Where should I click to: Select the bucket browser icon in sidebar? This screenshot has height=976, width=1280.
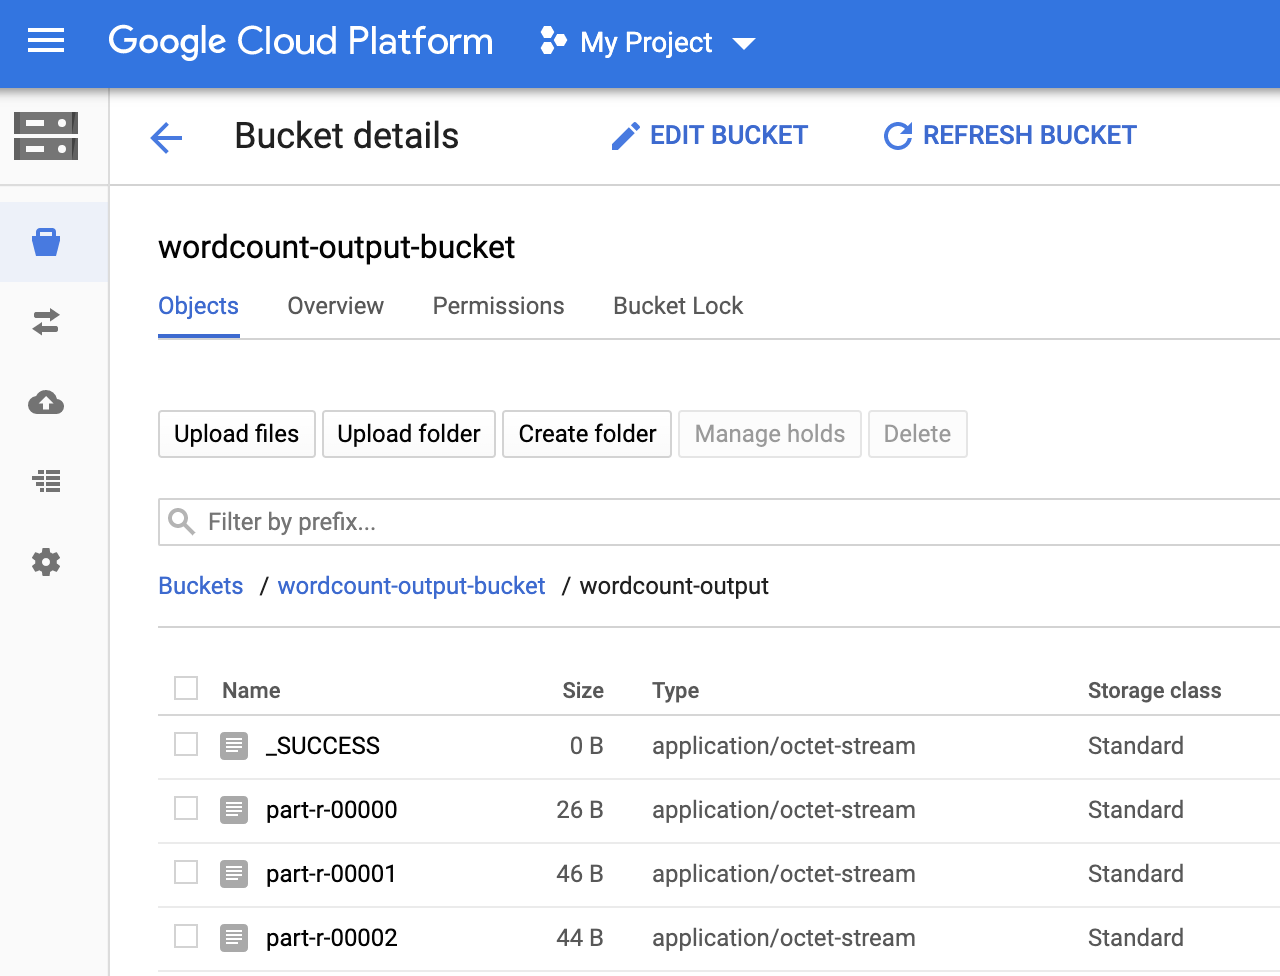click(x=46, y=242)
